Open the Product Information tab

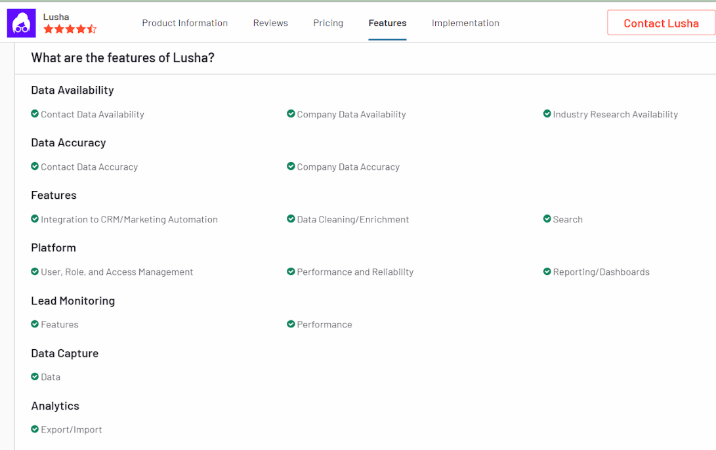coord(184,23)
